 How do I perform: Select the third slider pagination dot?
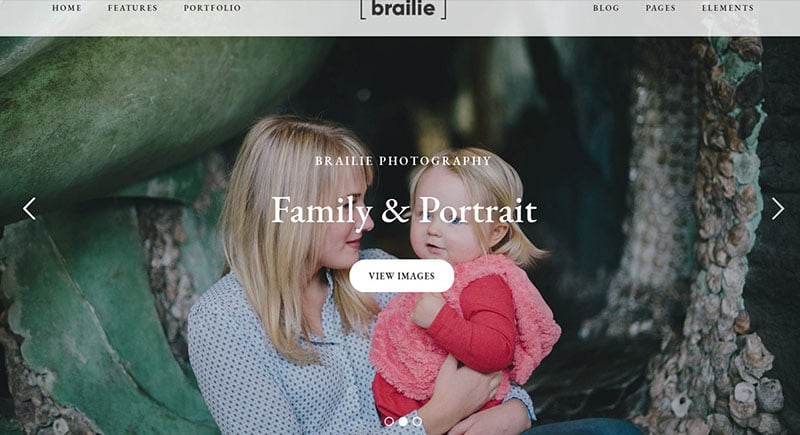[417, 422]
